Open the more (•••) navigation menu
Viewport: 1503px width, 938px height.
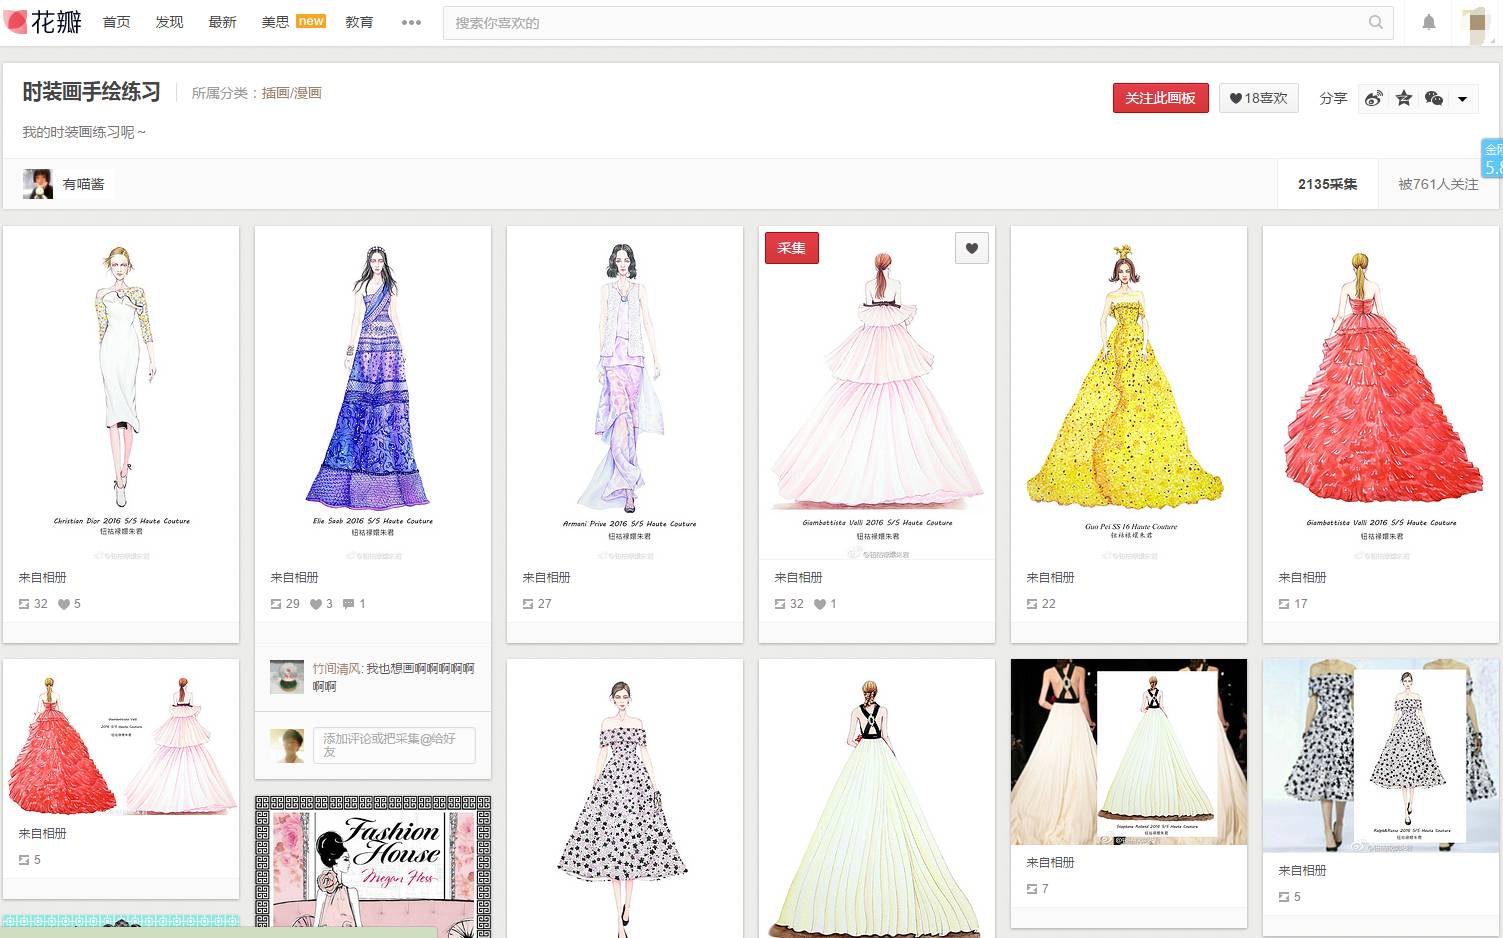(x=411, y=22)
